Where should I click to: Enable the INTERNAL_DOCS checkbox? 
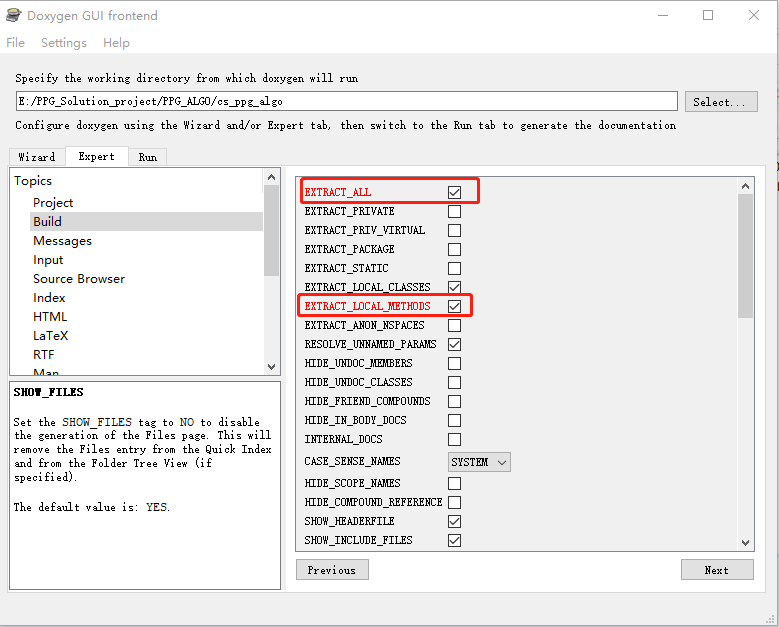click(x=454, y=439)
